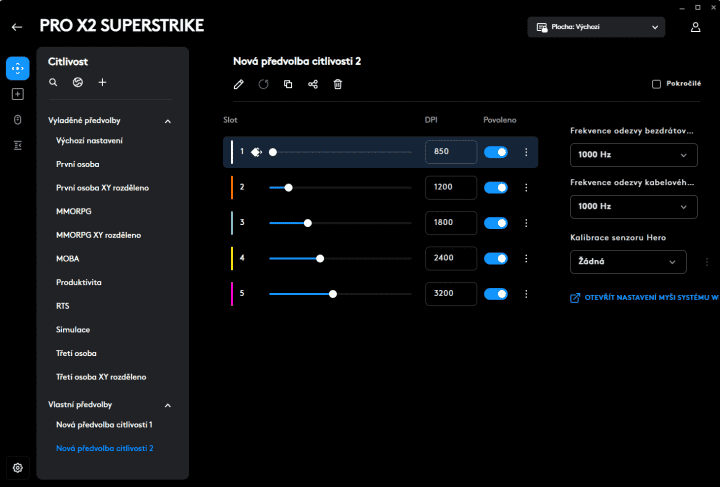
Task: Add a new preset with plus icon
Action: [102, 82]
